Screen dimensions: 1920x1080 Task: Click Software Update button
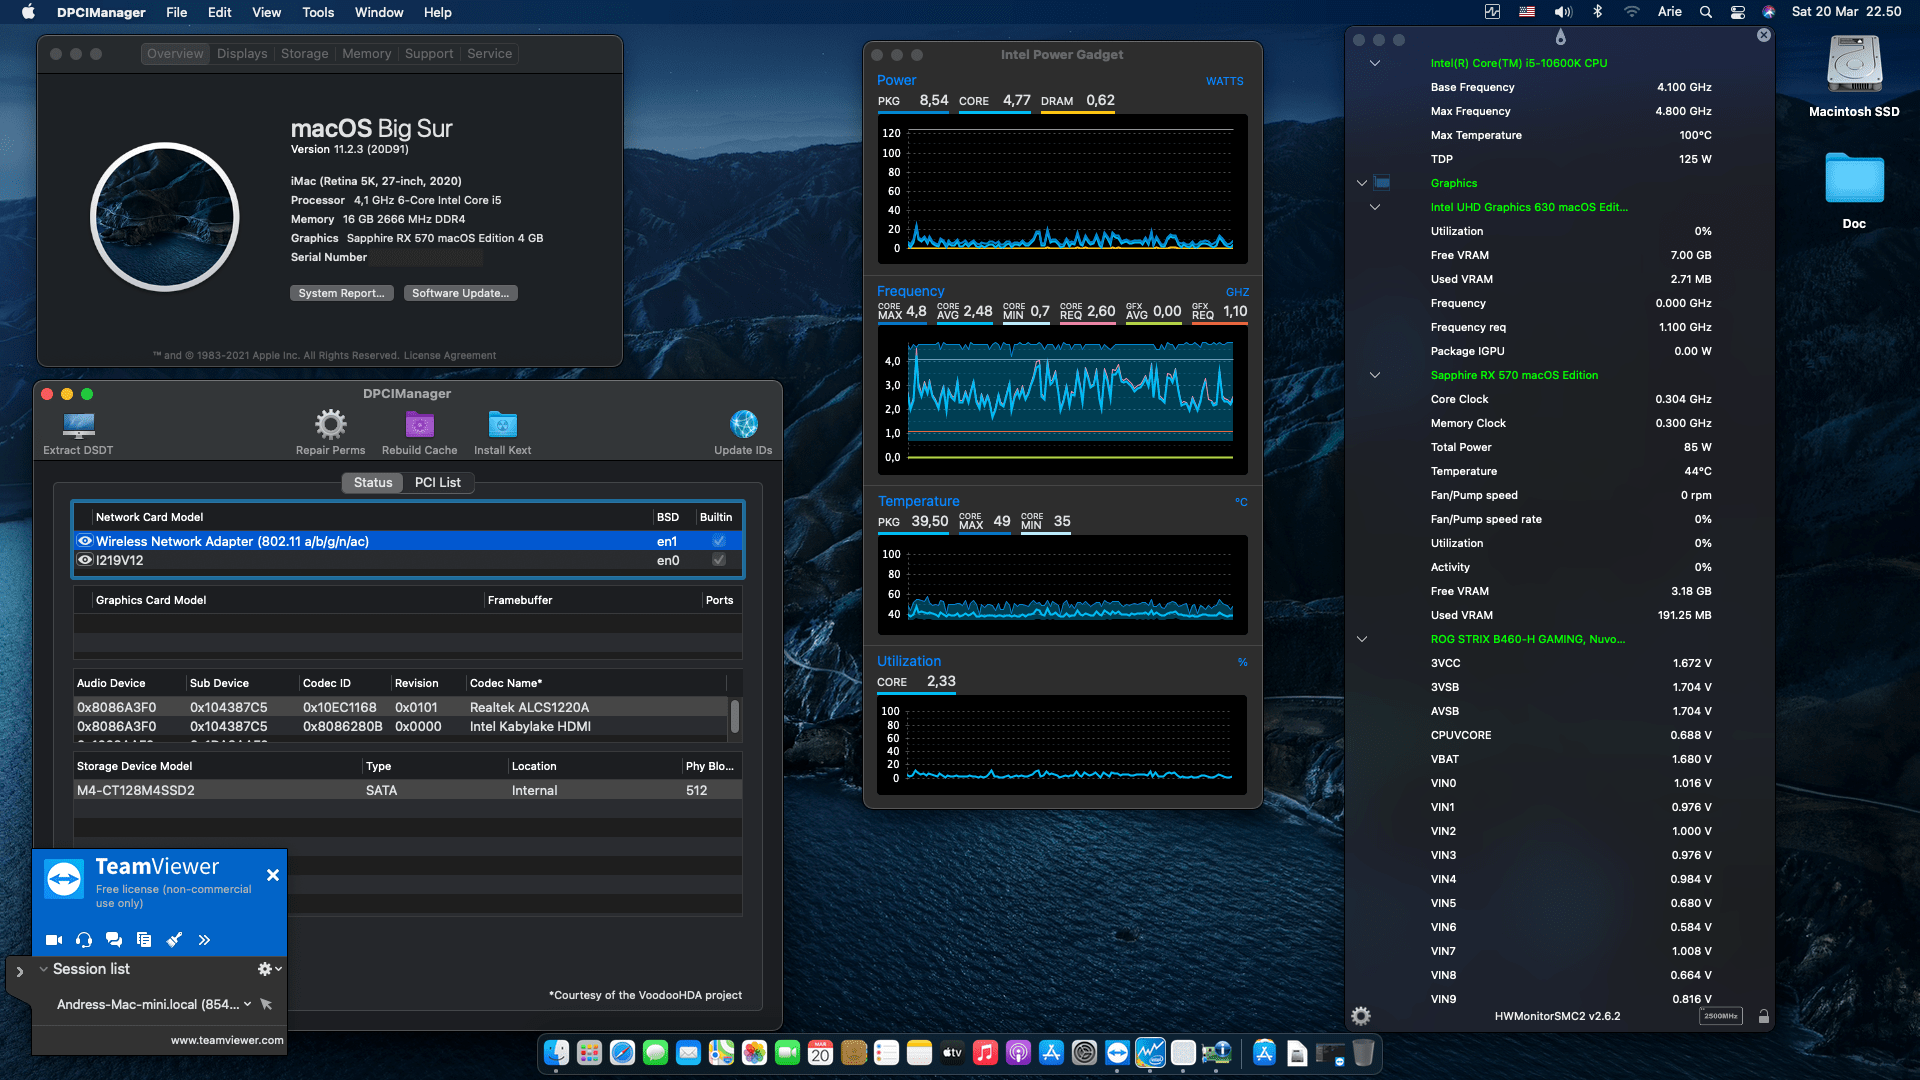(461, 293)
